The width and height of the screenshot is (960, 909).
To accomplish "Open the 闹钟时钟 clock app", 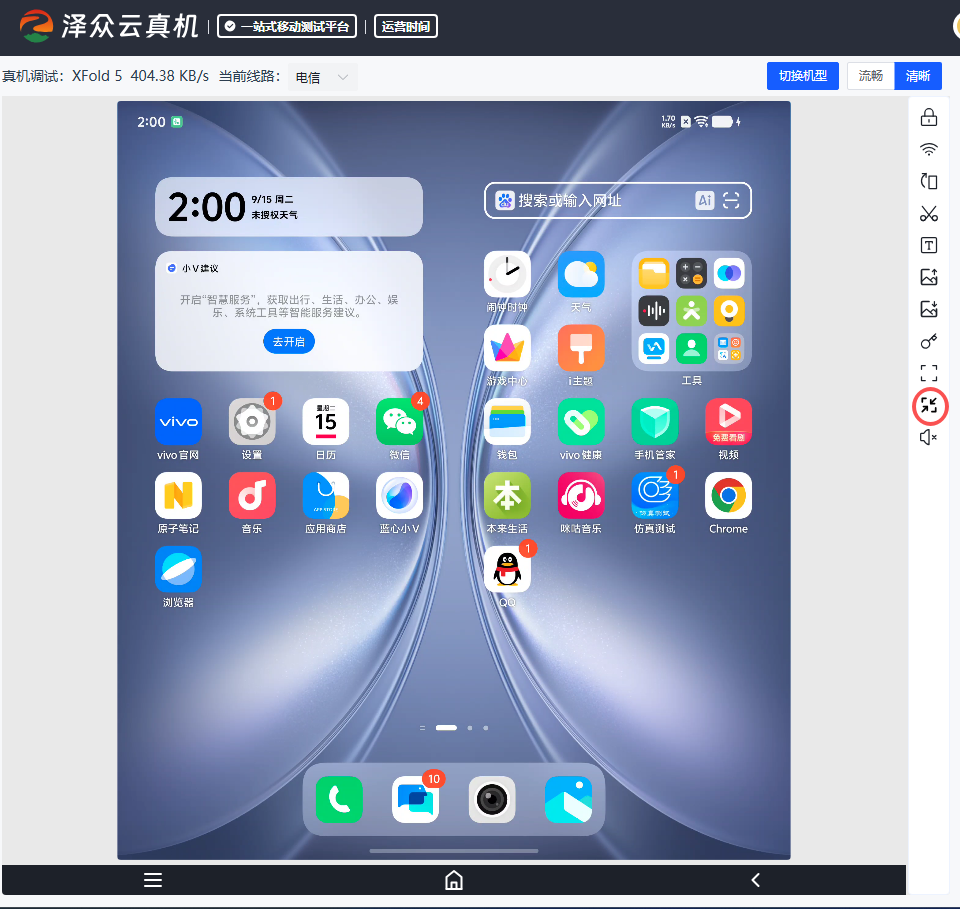I will (x=507, y=274).
